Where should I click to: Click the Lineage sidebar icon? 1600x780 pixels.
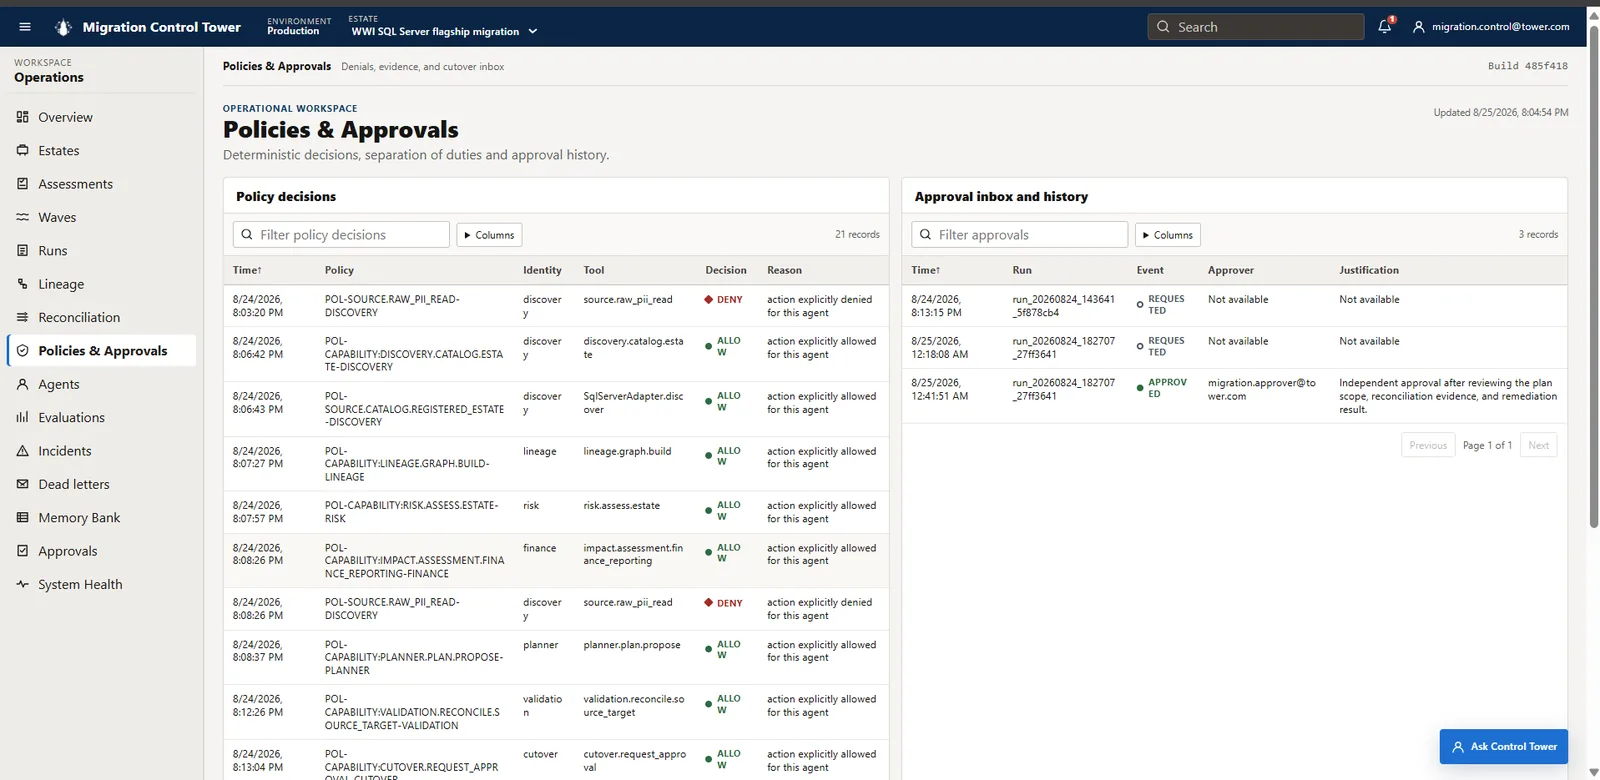click(22, 284)
